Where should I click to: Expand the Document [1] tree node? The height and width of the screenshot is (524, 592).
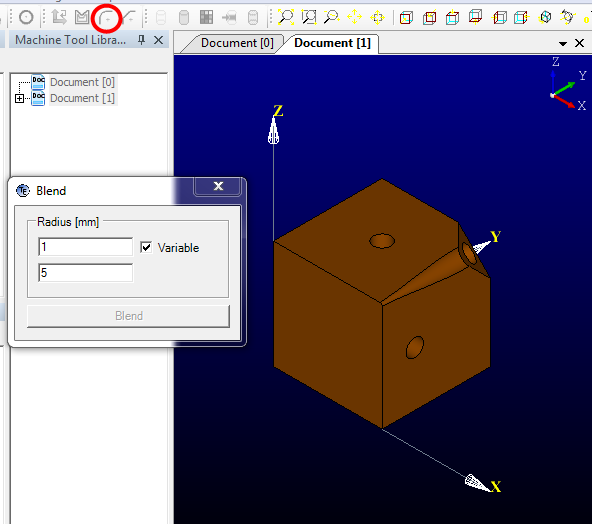[19, 99]
